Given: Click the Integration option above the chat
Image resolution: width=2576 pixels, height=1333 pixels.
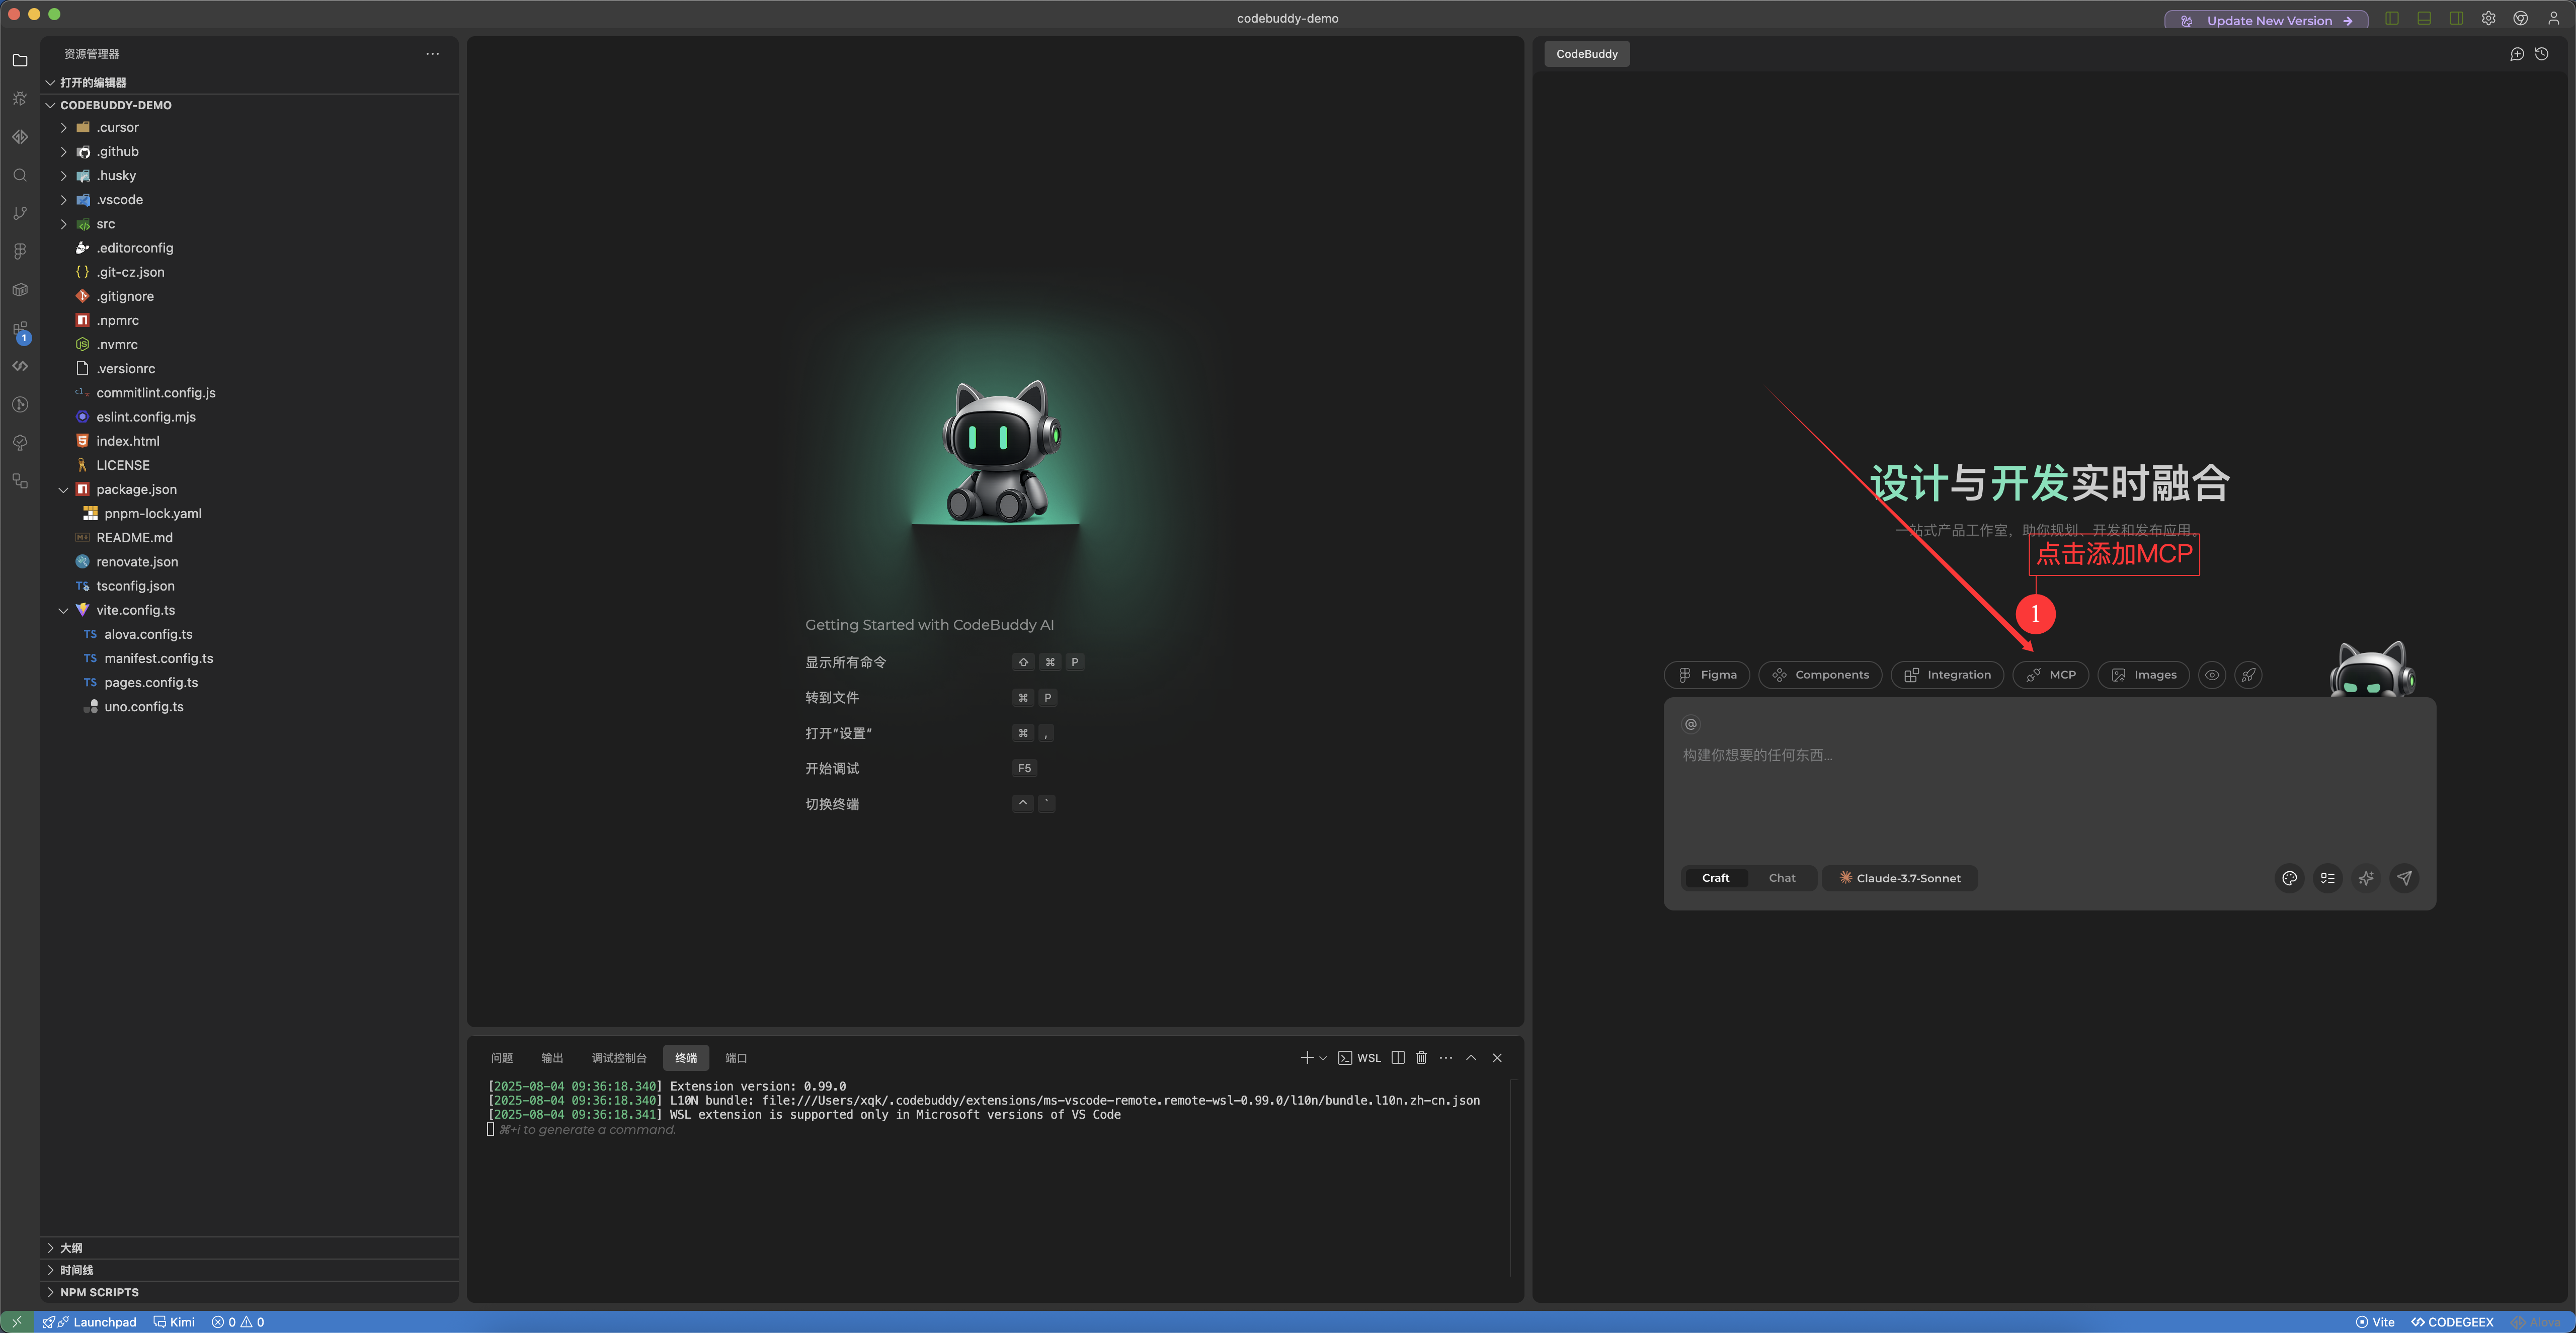Looking at the screenshot, I should (1946, 675).
